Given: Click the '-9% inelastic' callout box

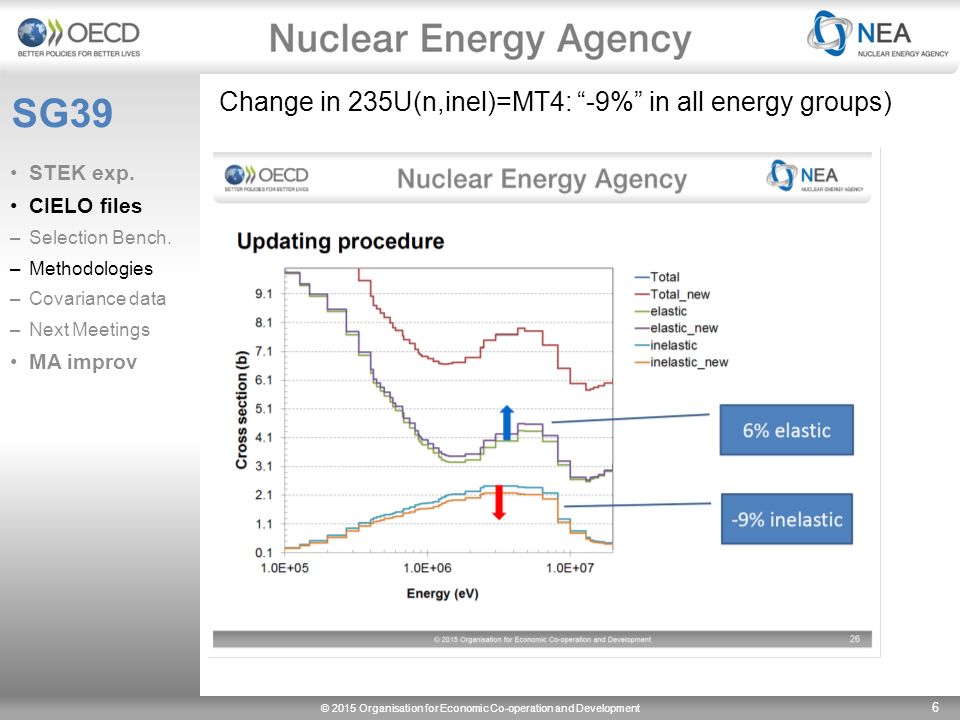Looking at the screenshot, I should coord(787,519).
